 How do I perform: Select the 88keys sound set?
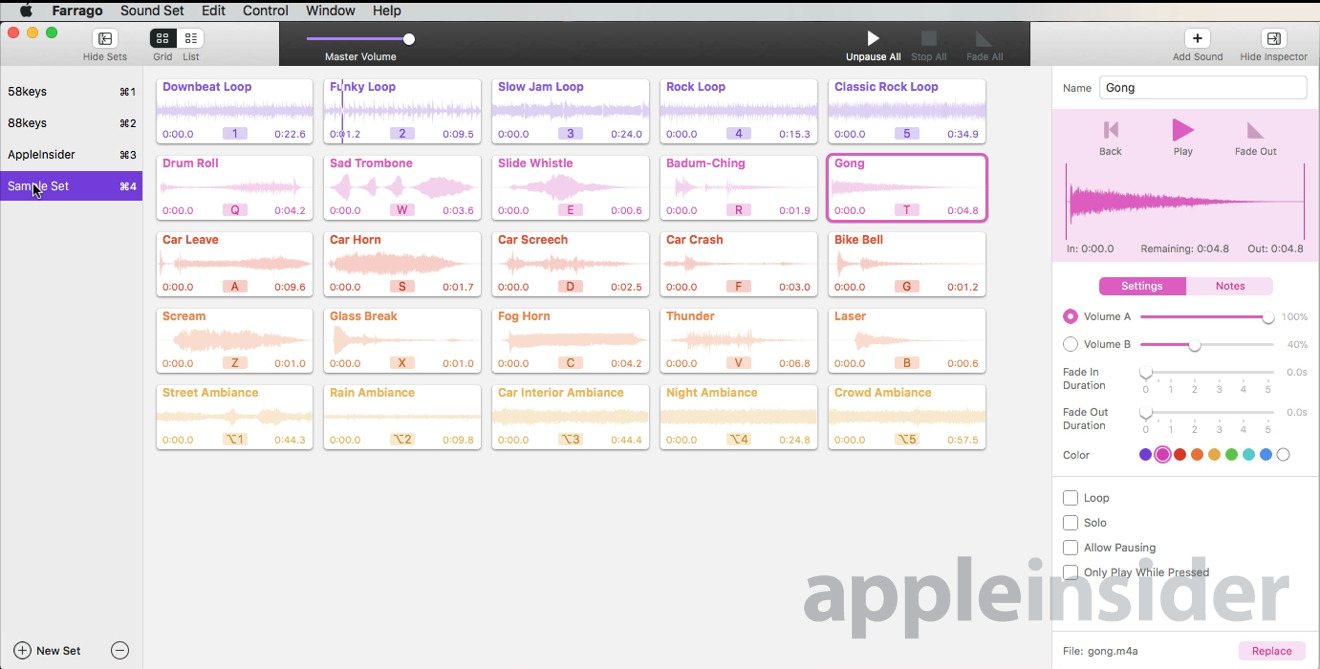[x=71, y=123]
